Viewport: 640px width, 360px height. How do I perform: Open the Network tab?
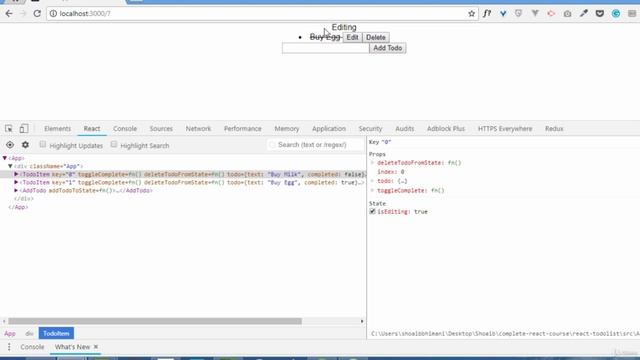[x=198, y=129]
